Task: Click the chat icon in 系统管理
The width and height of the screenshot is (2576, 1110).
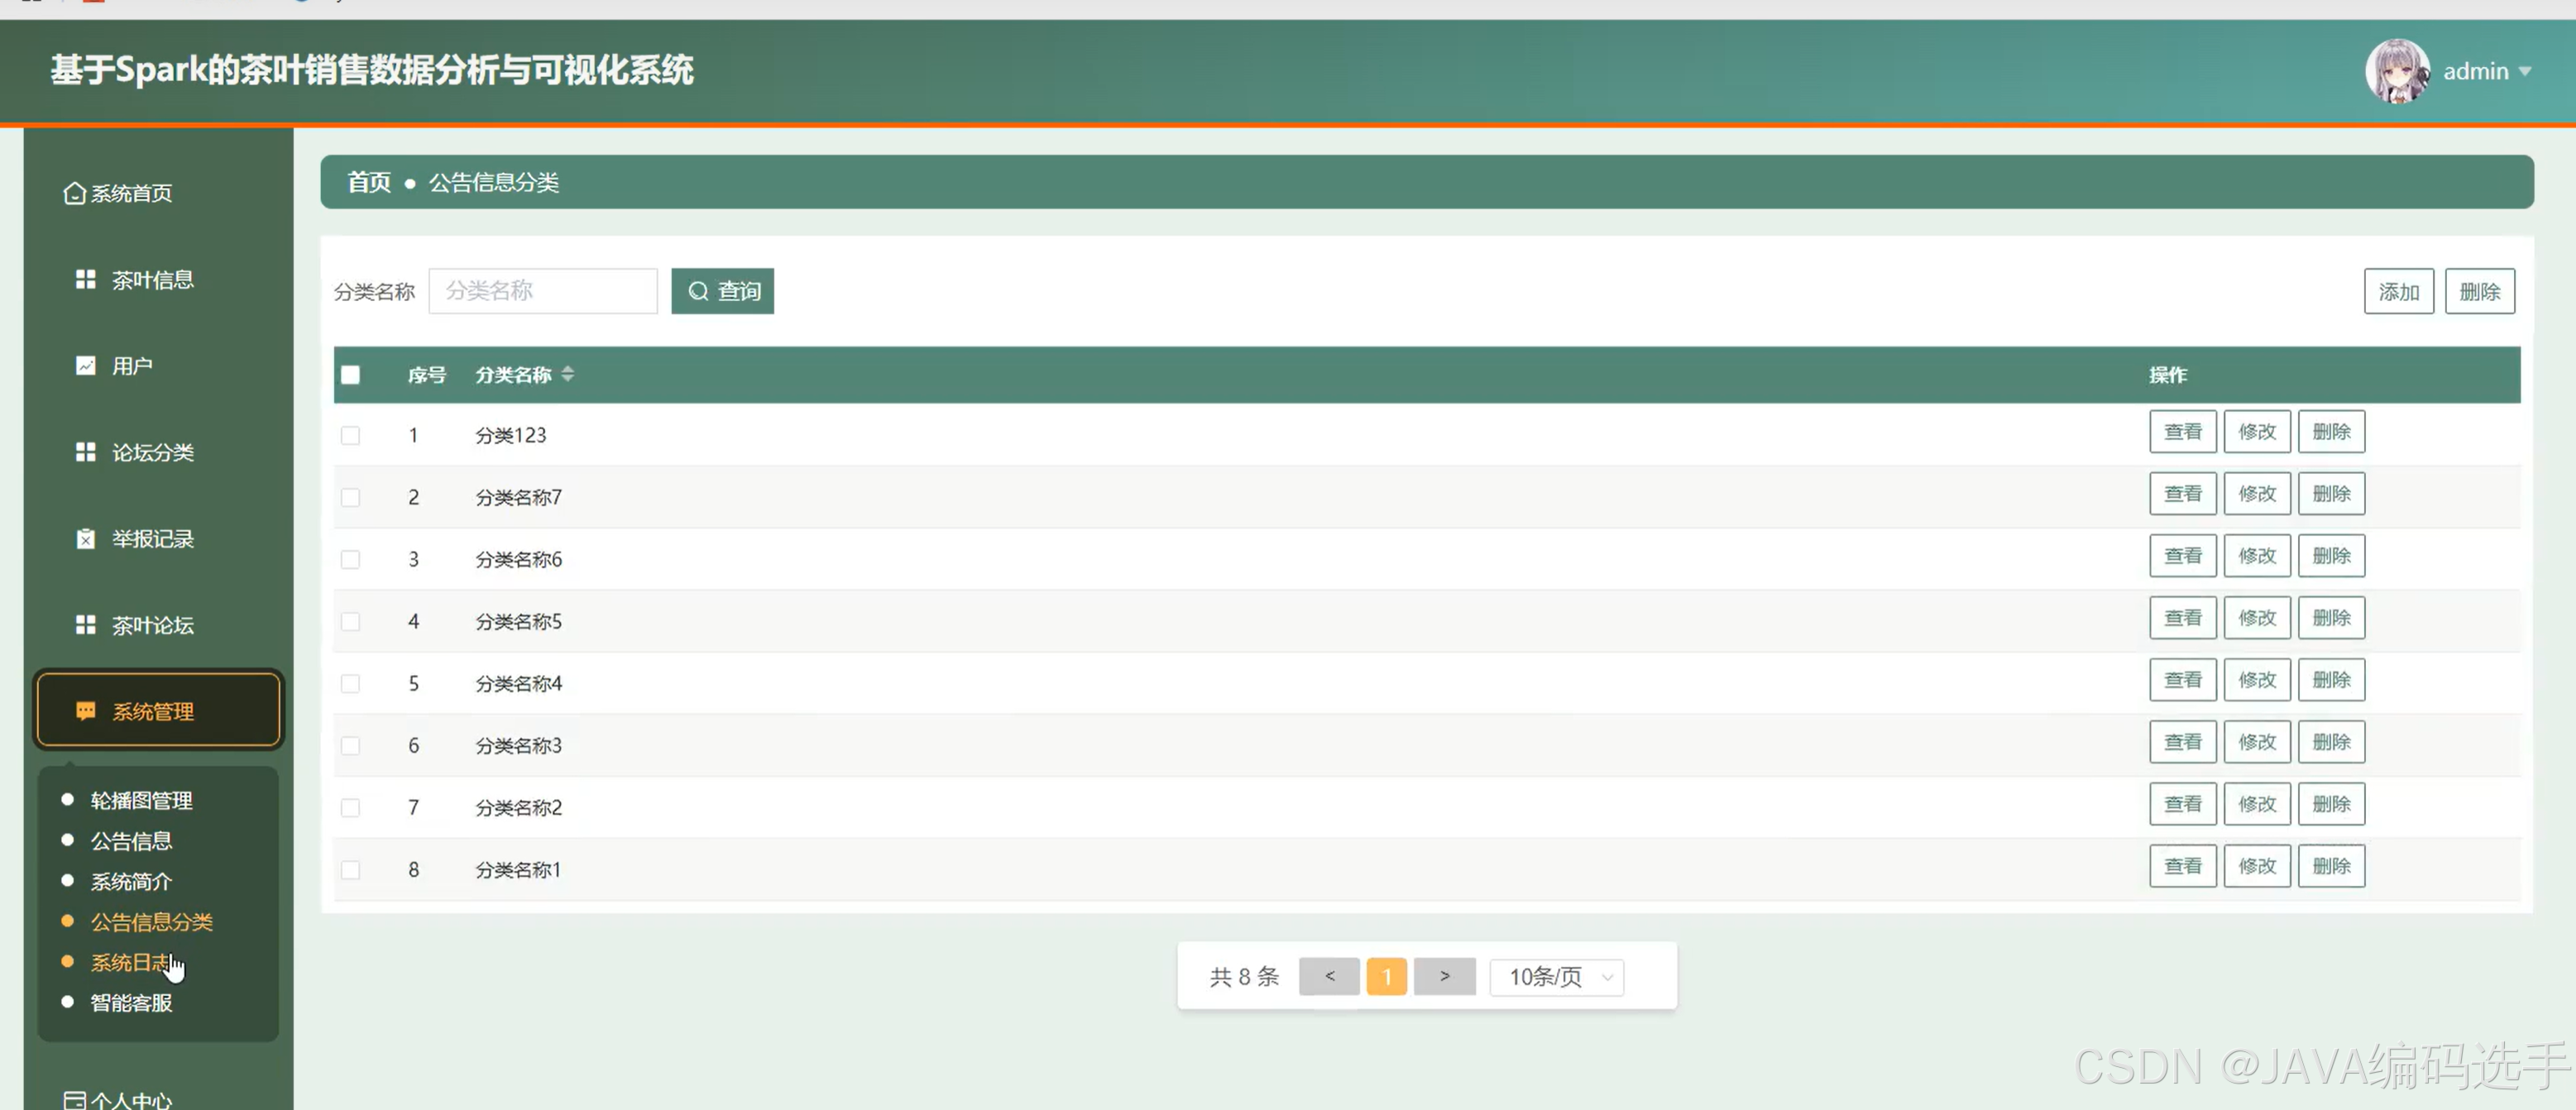Action: 86,711
